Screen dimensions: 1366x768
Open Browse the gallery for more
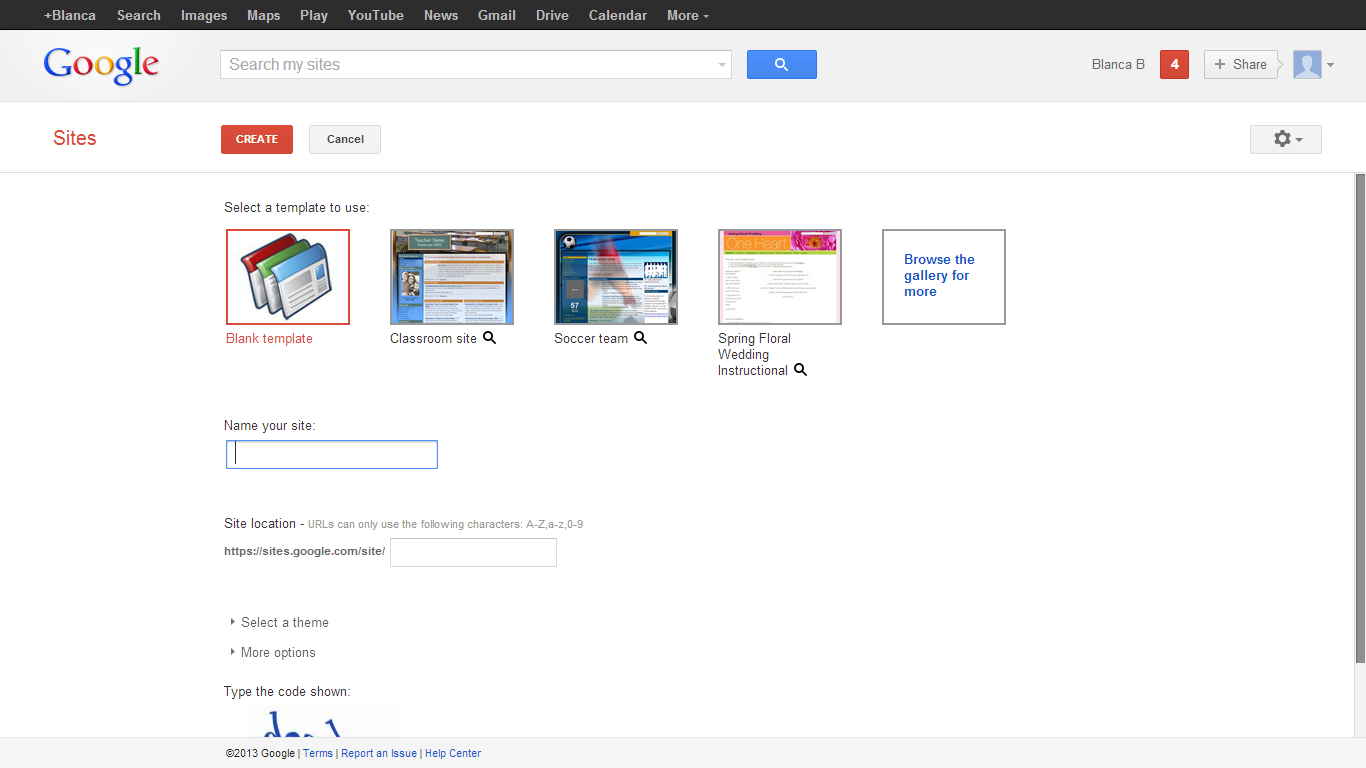click(x=944, y=277)
